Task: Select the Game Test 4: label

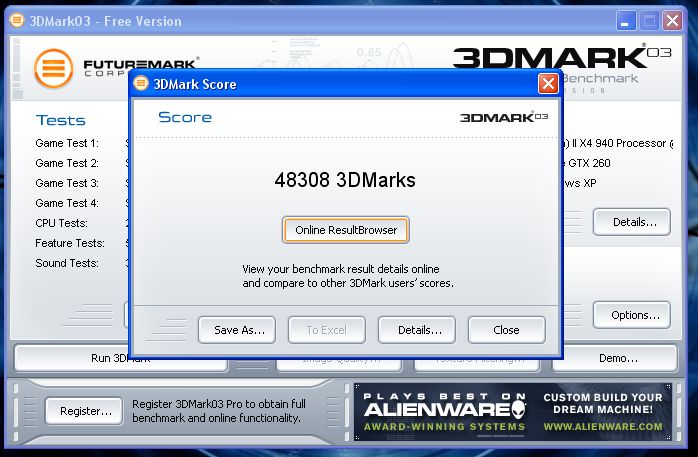Action: pos(67,203)
